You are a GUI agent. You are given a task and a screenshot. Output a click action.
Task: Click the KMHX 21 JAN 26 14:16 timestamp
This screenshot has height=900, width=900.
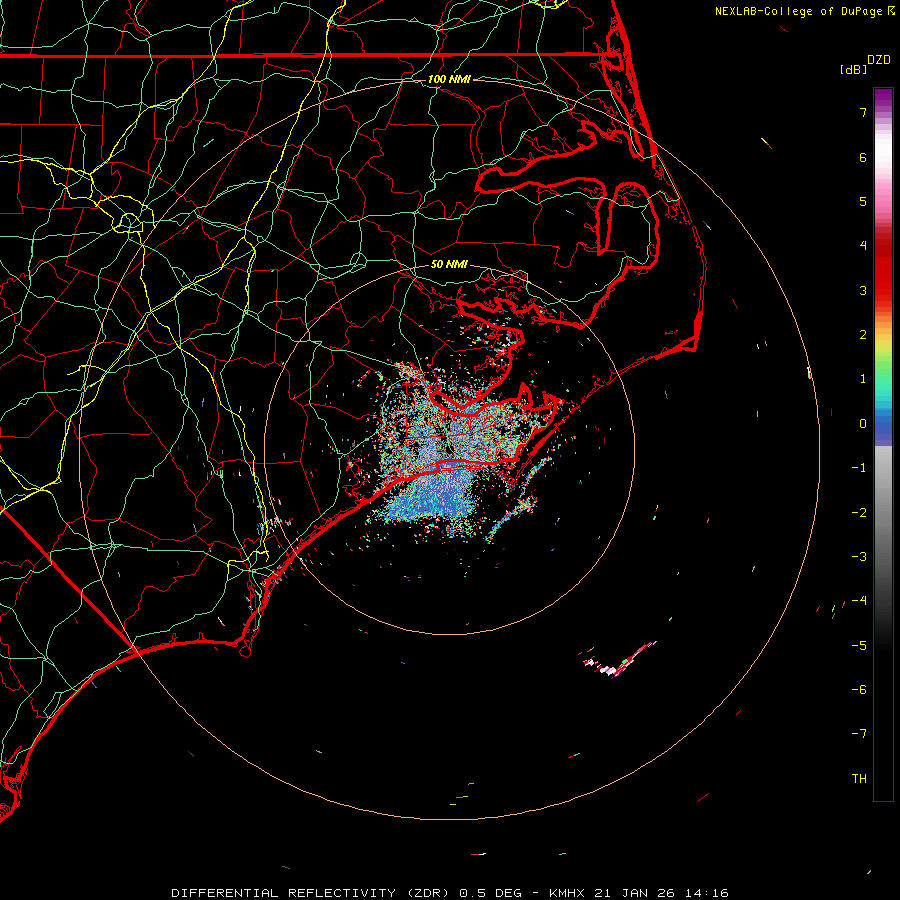639,893
